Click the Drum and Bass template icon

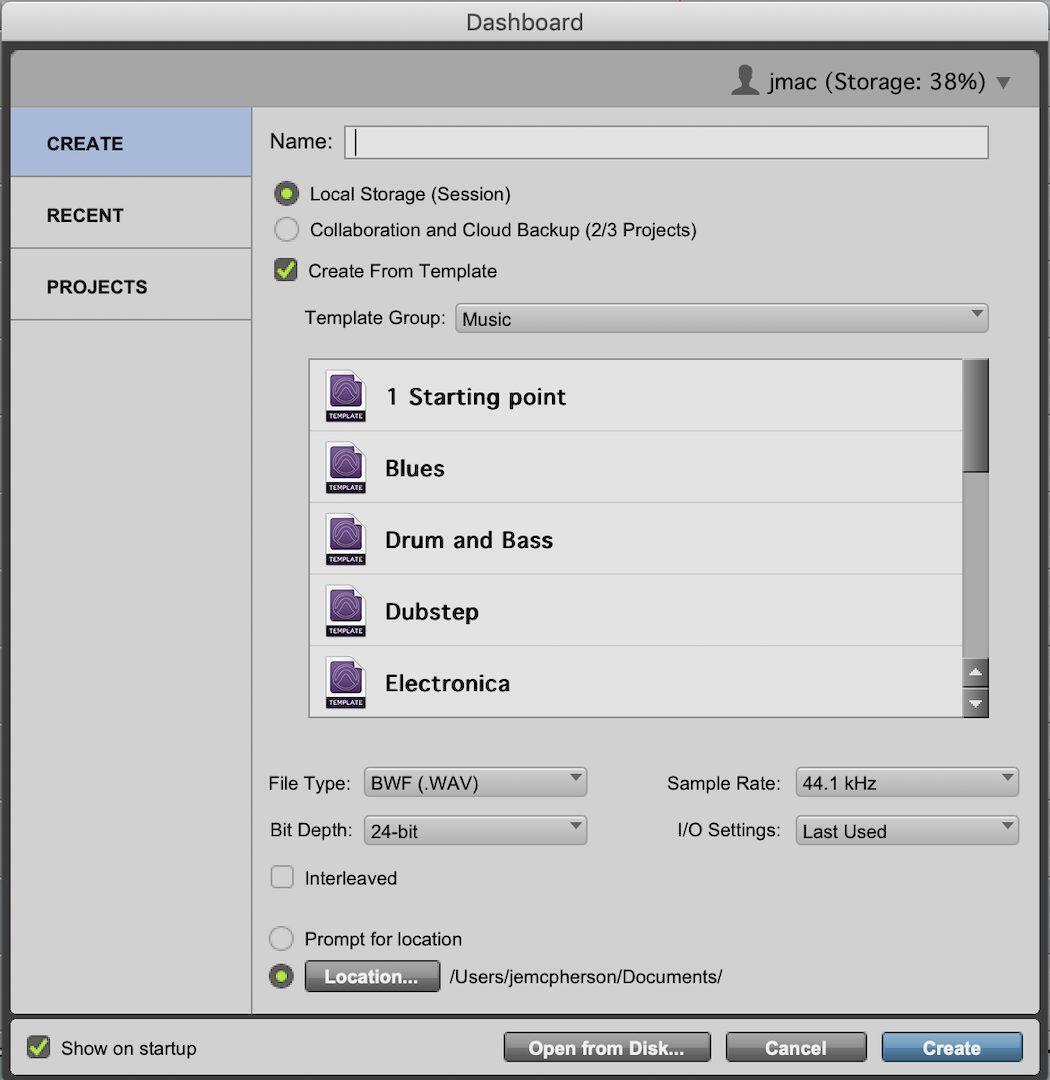click(x=346, y=540)
